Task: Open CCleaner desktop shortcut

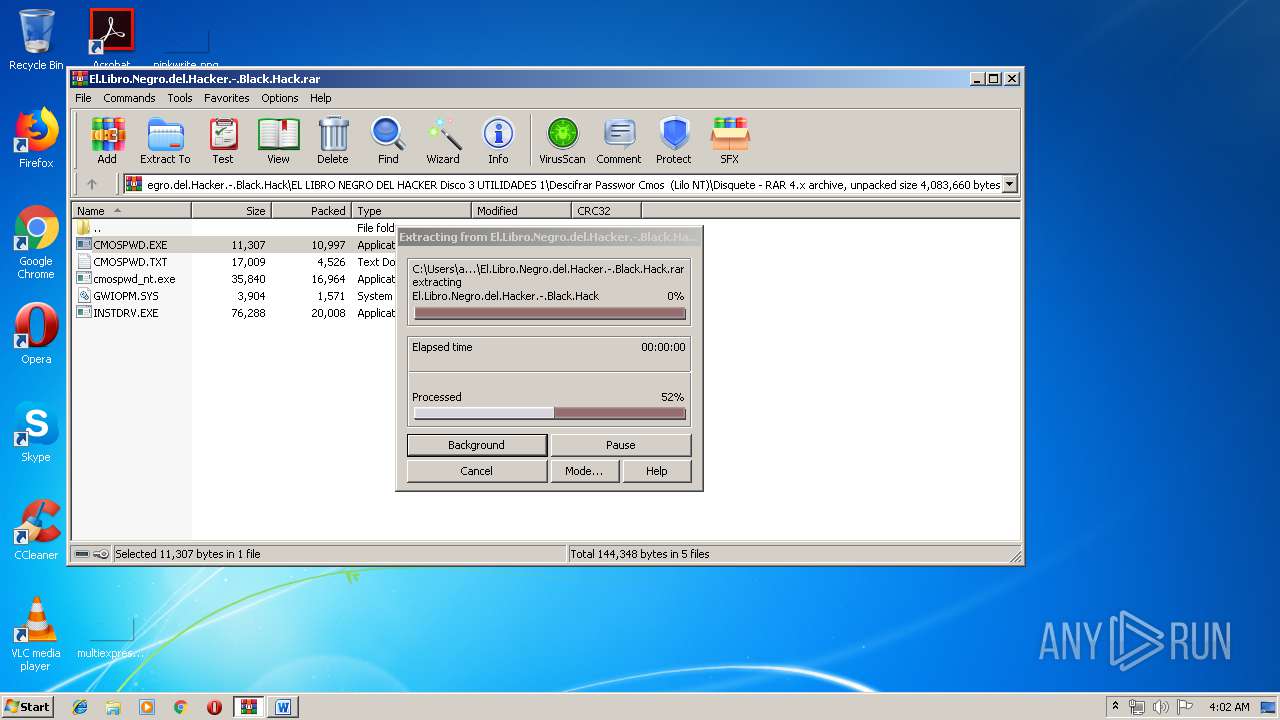Action: tap(36, 530)
